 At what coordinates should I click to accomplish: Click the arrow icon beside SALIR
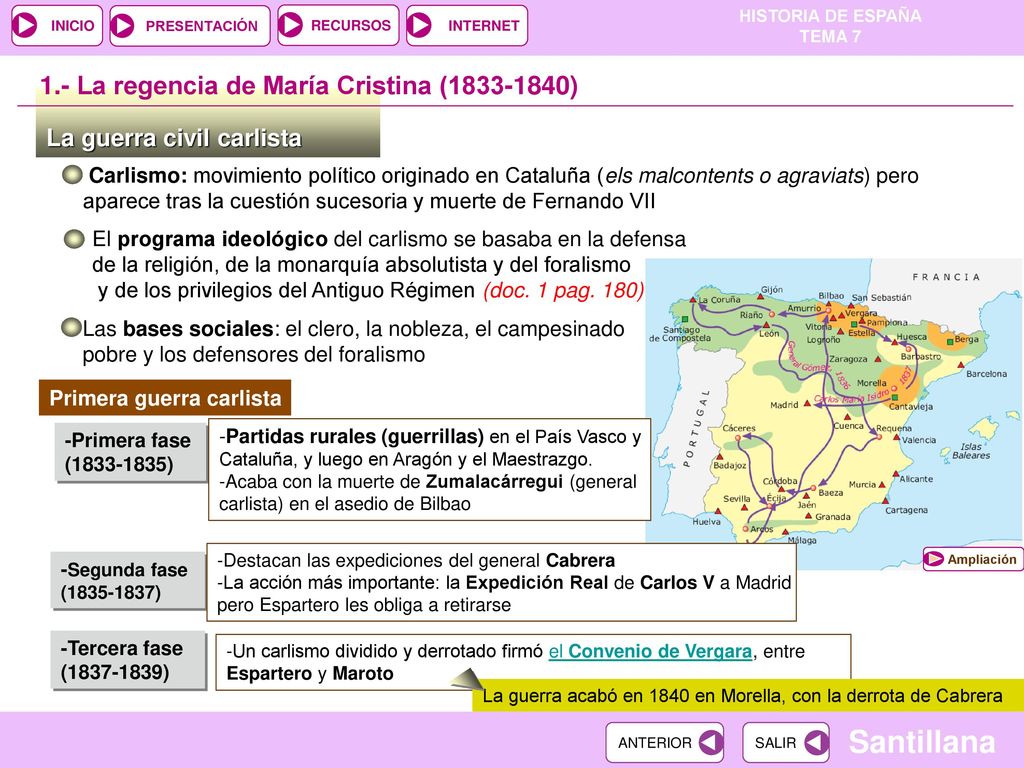point(816,743)
